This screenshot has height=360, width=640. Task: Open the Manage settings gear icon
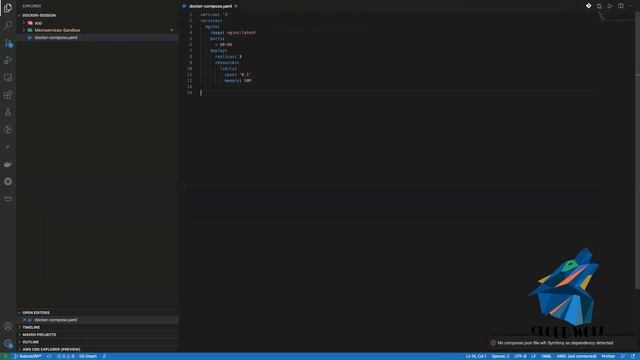point(8,344)
